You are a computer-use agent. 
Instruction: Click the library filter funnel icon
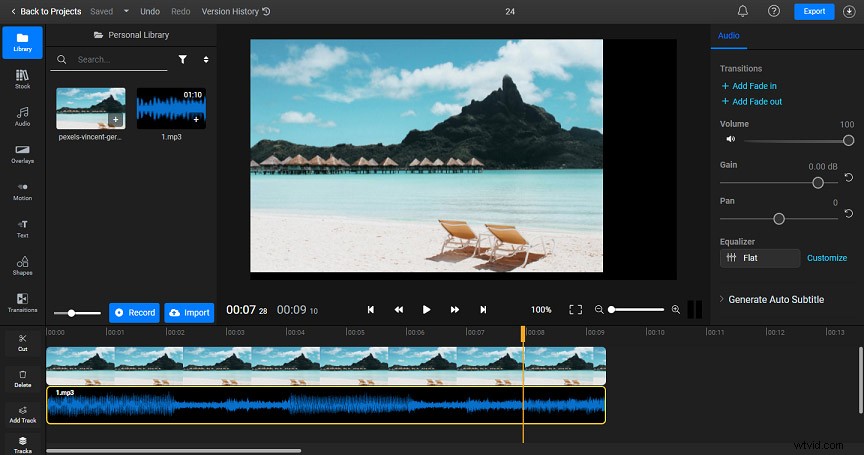(182, 59)
